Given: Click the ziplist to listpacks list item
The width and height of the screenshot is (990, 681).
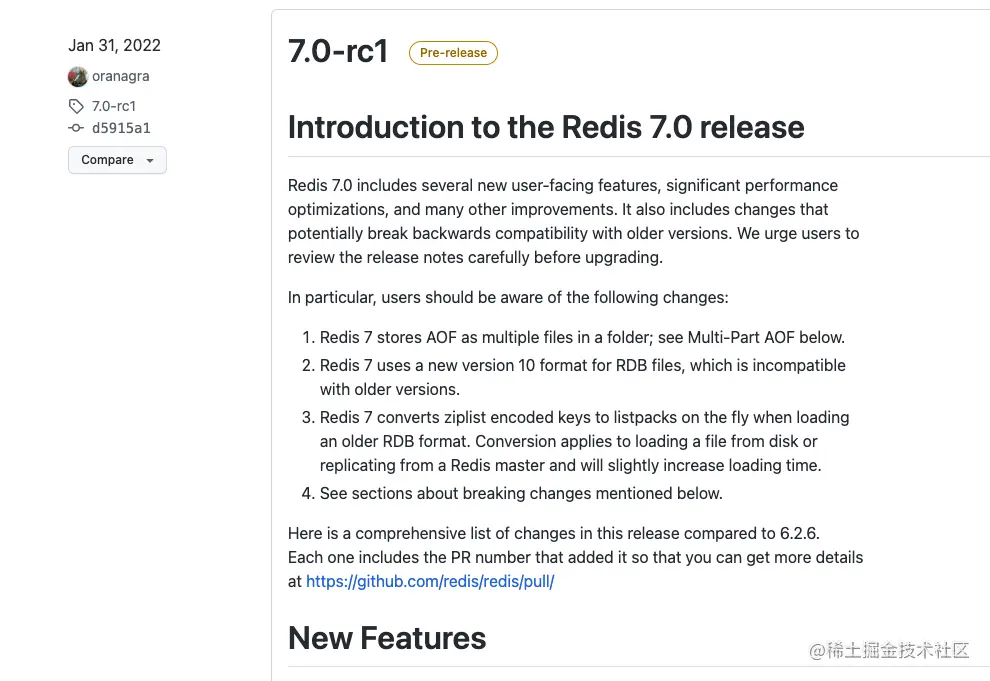Looking at the screenshot, I should (x=584, y=441).
